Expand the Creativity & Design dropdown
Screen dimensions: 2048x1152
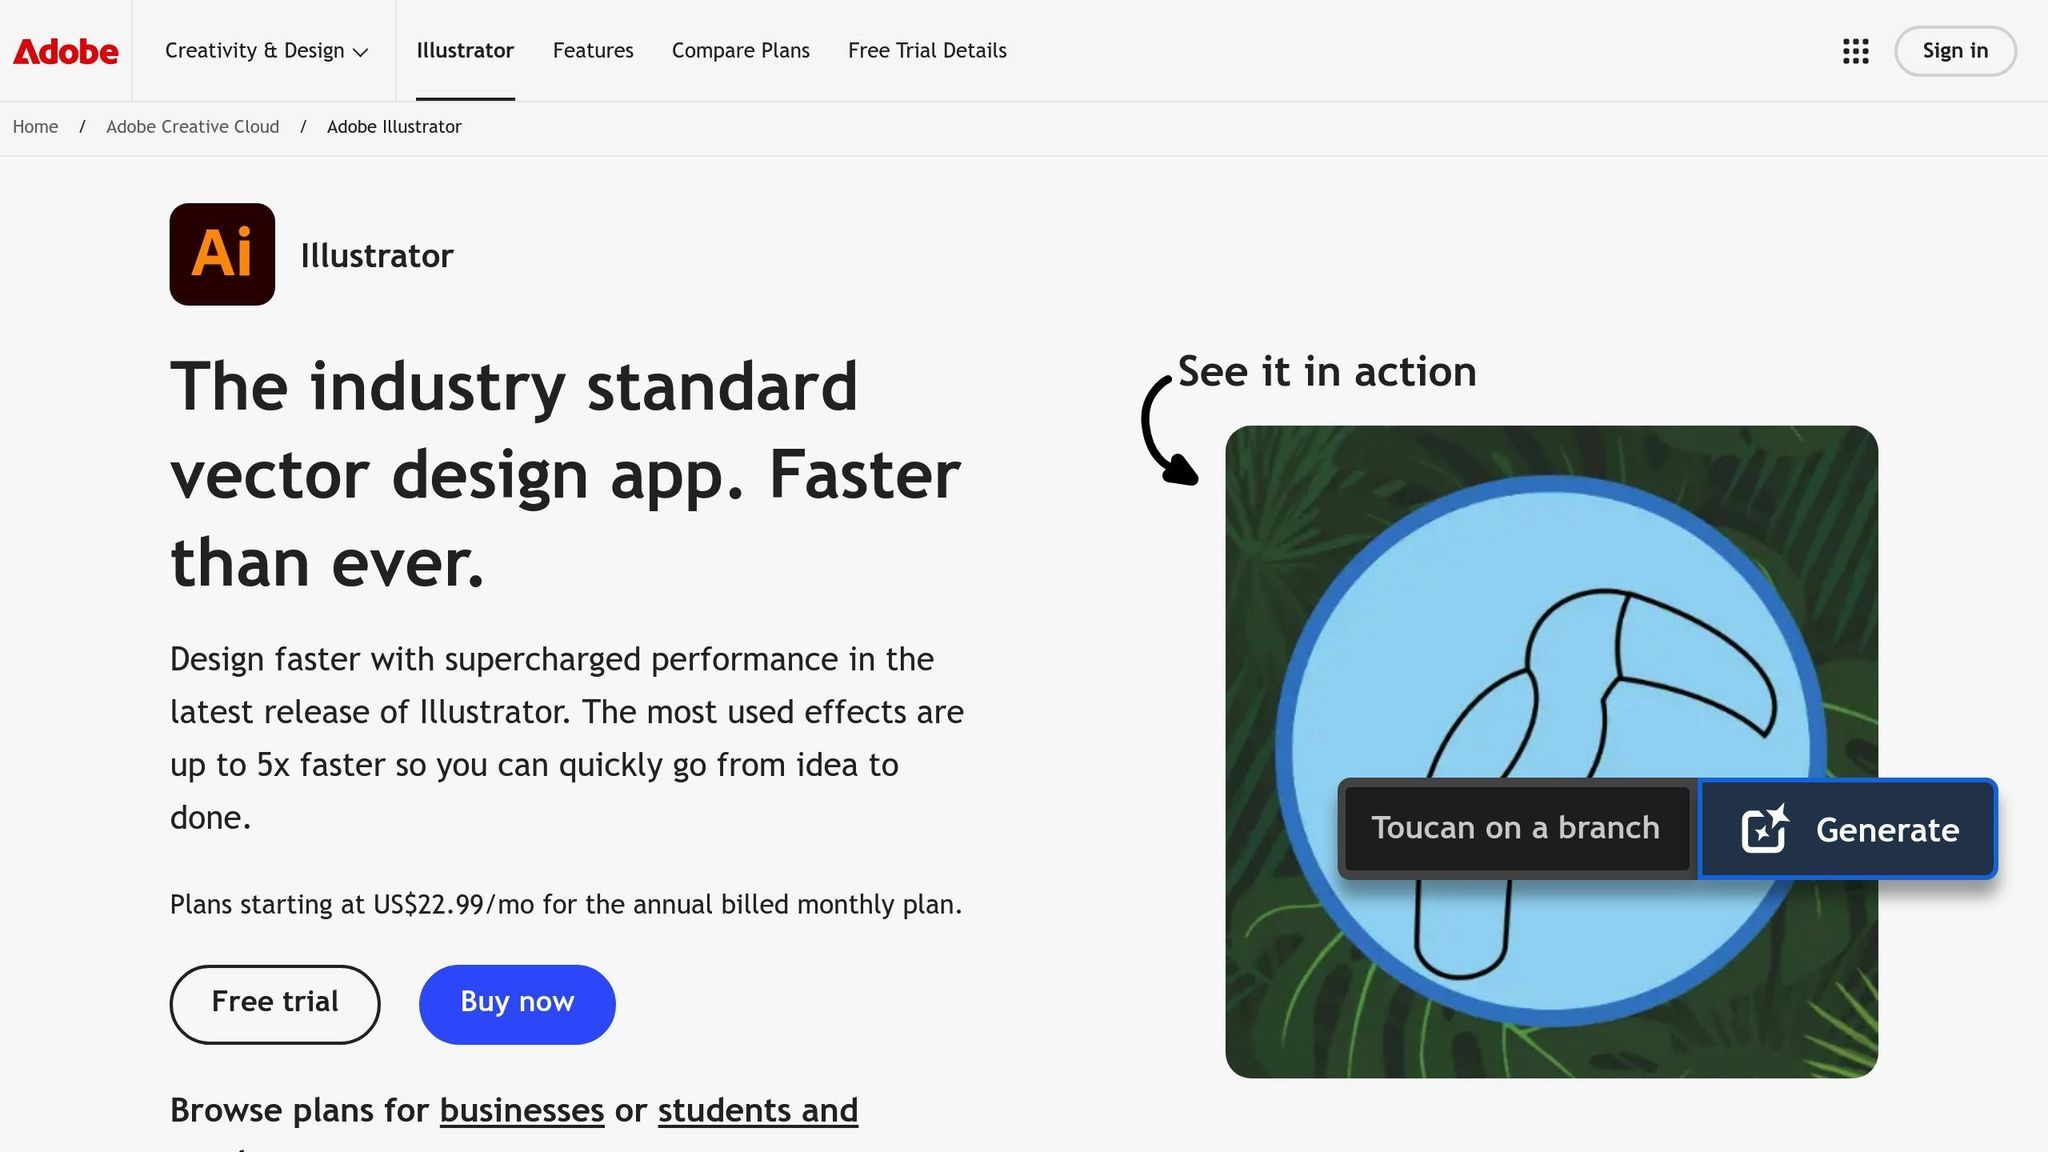[x=265, y=51]
